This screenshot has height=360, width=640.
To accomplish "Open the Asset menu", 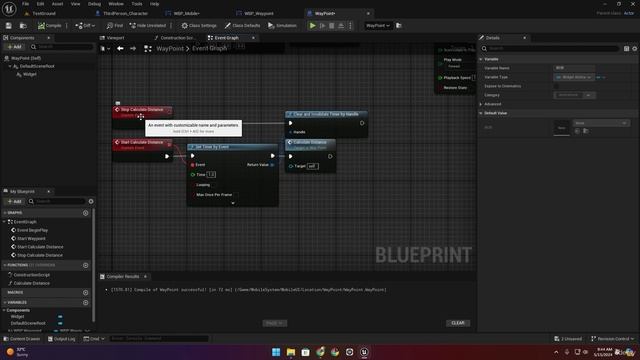I will pyautogui.click(x=58, y=4).
